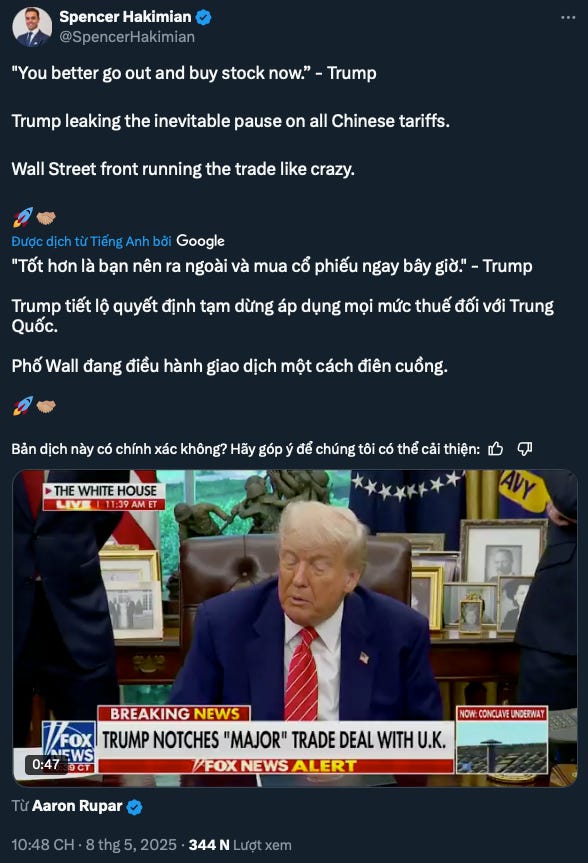This screenshot has height=863, width=588.
Task: Open the @SpencerHakimian handle link
Action: pyautogui.click(x=127, y=37)
